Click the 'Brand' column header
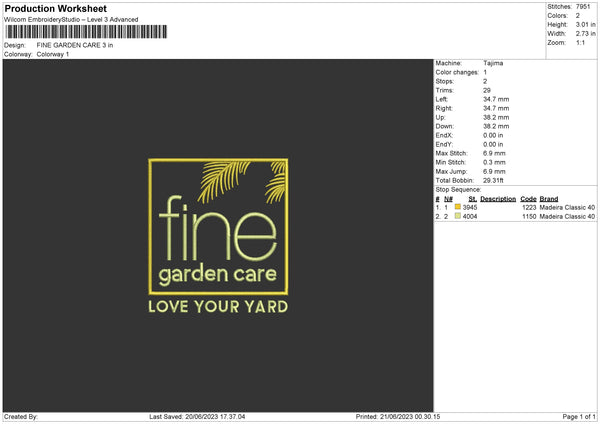Screen dimensions: 600x424 (x=549, y=199)
